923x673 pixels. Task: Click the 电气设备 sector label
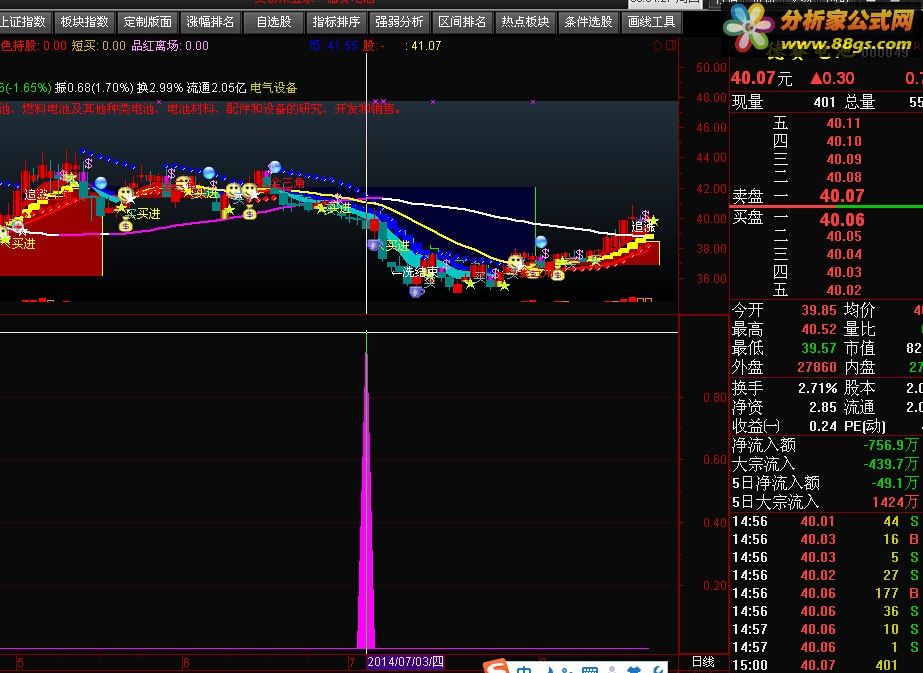[x=274, y=88]
